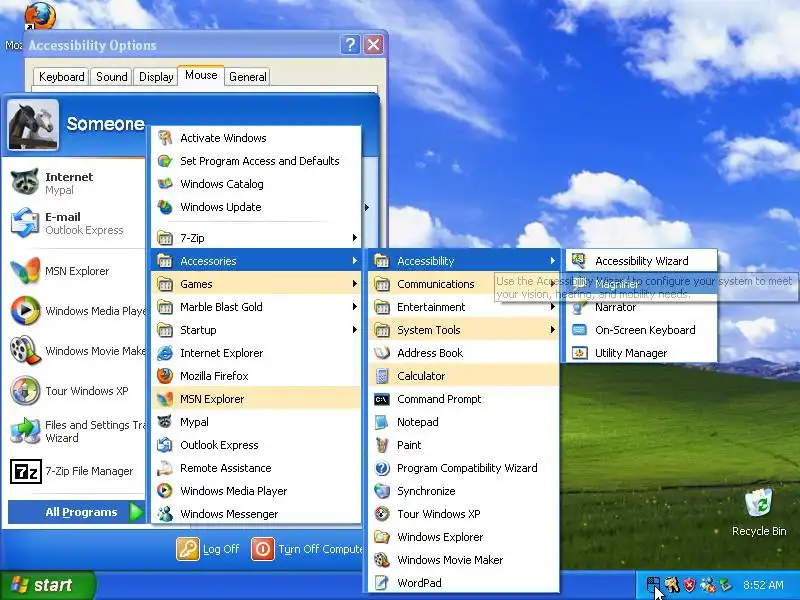Click the Program Compatibility Wizard icon
Image resolution: width=800 pixels, height=600 pixels.
pyautogui.click(x=382, y=468)
